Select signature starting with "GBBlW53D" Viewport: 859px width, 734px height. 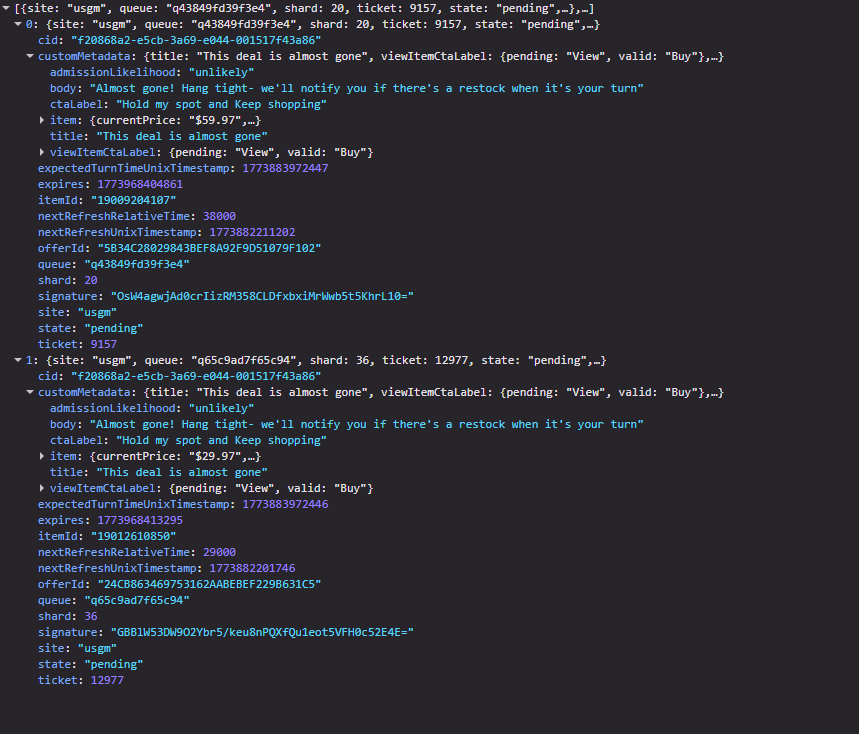tap(262, 632)
